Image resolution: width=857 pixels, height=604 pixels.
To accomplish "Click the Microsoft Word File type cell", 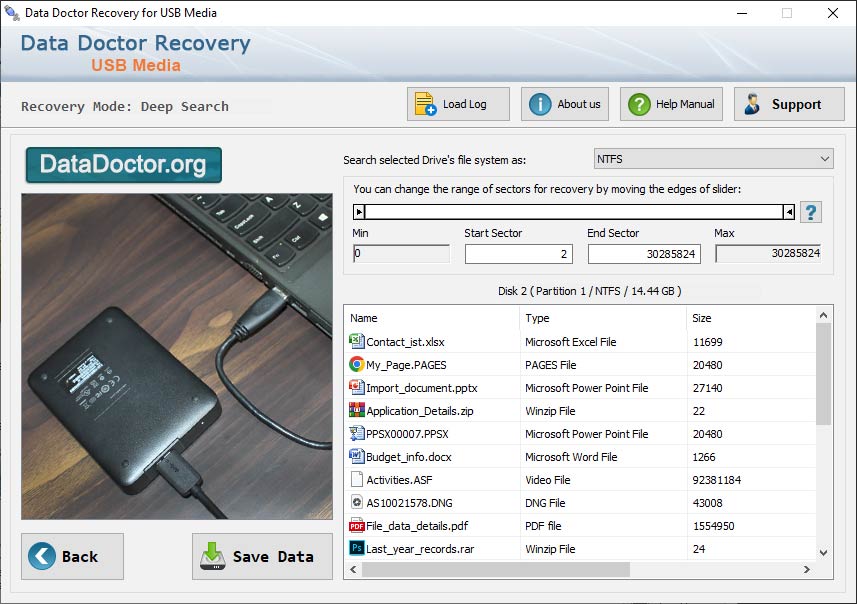I will 571,457.
